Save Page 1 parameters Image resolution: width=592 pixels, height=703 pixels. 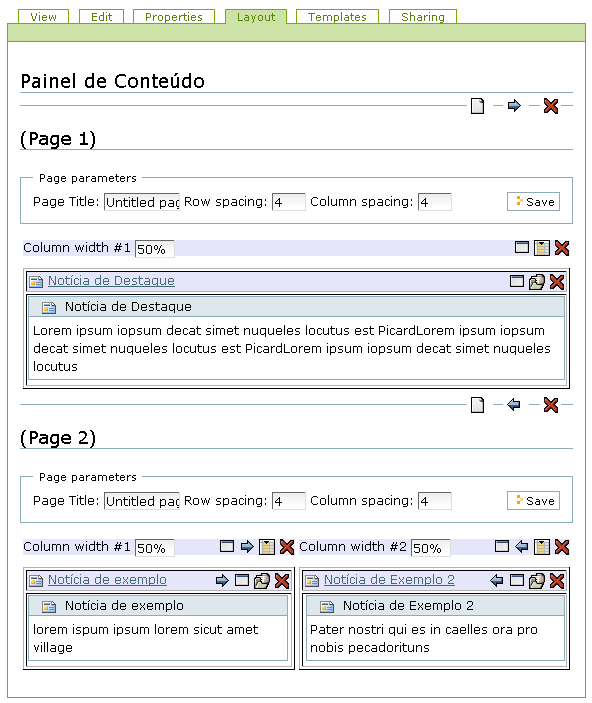(x=533, y=202)
